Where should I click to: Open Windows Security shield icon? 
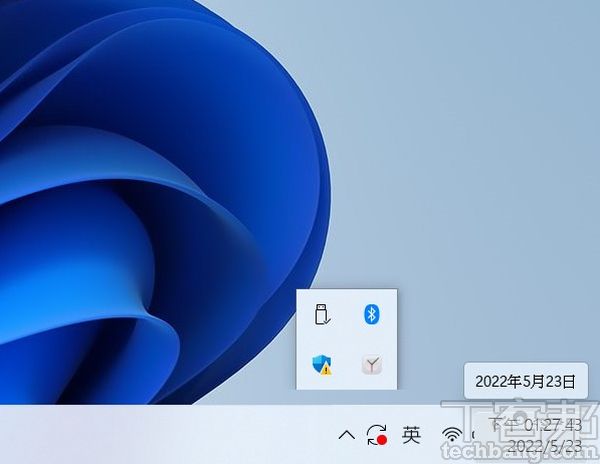click(x=322, y=365)
